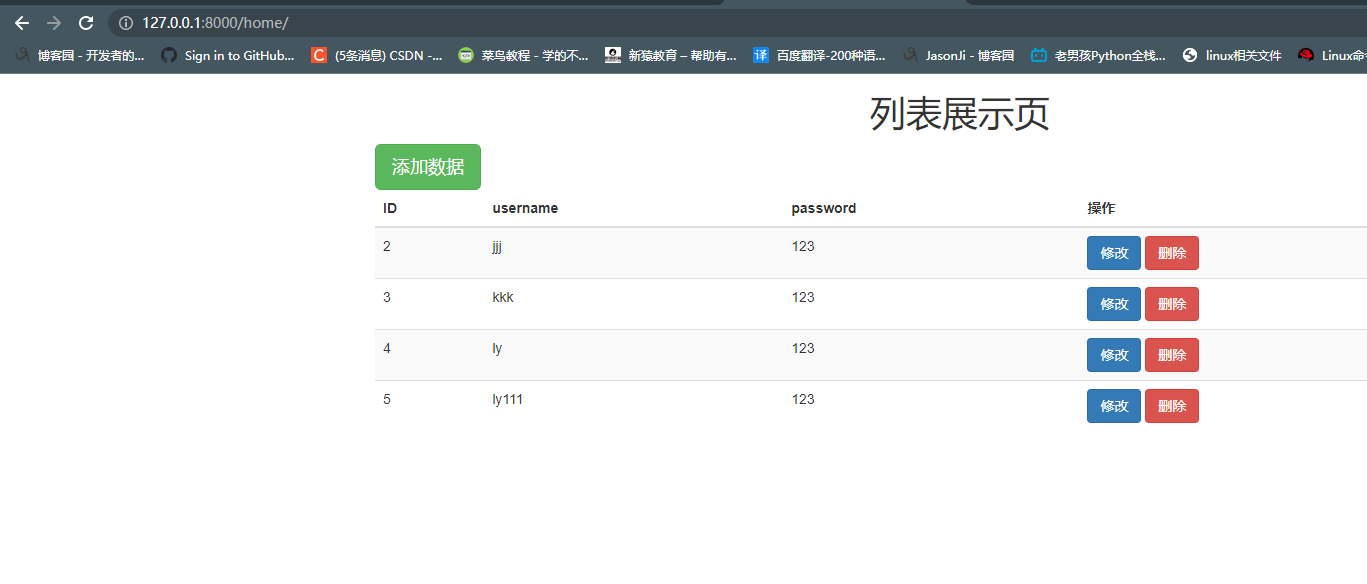The image size is (1367, 584).
Task: Open the JasonJi - 博客园 bookmark
Action: 958,56
